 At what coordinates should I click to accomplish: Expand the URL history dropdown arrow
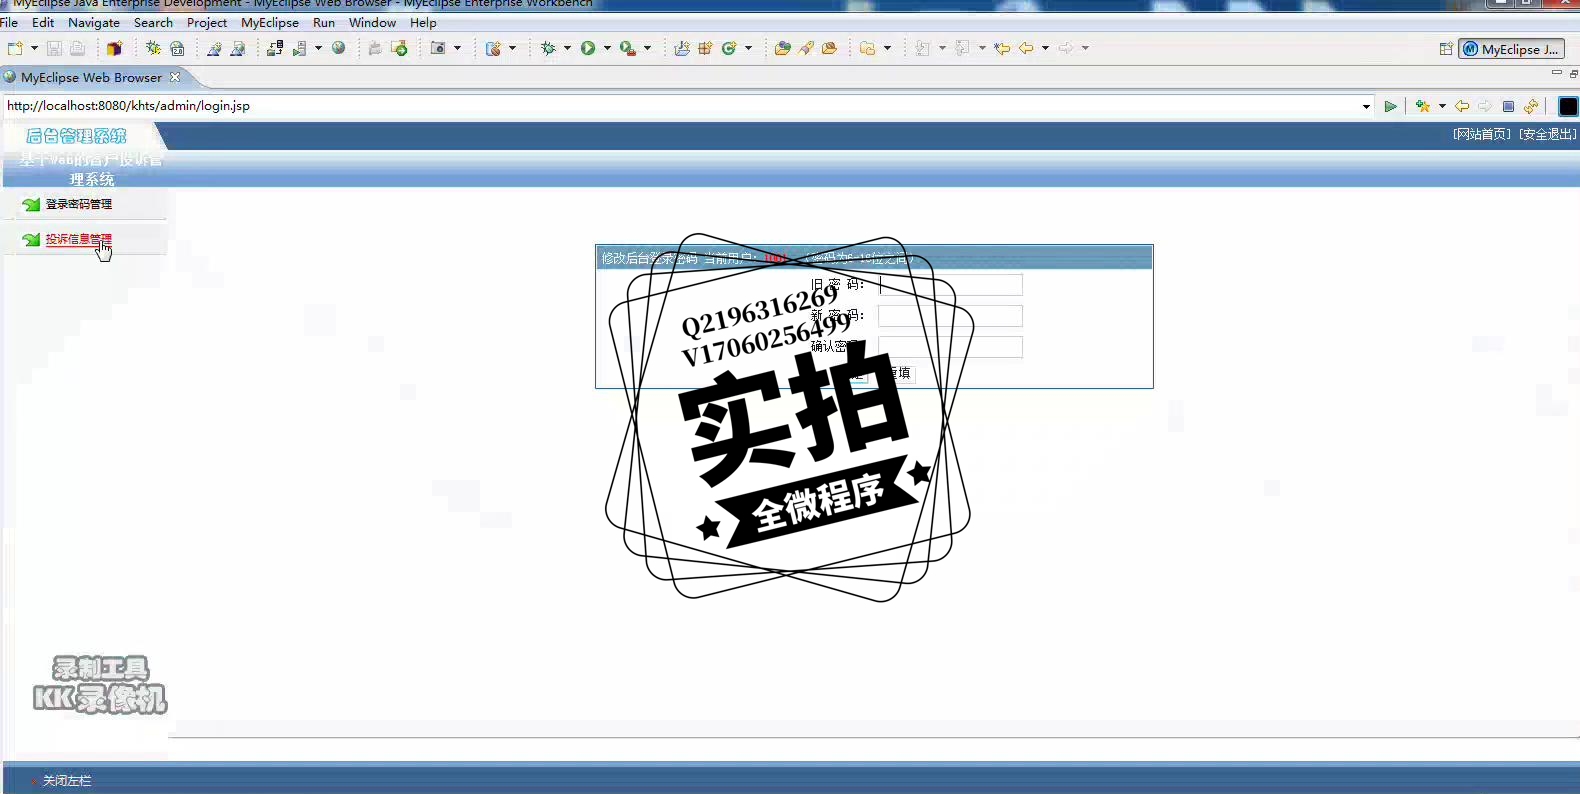click(x=1366, y=106)
